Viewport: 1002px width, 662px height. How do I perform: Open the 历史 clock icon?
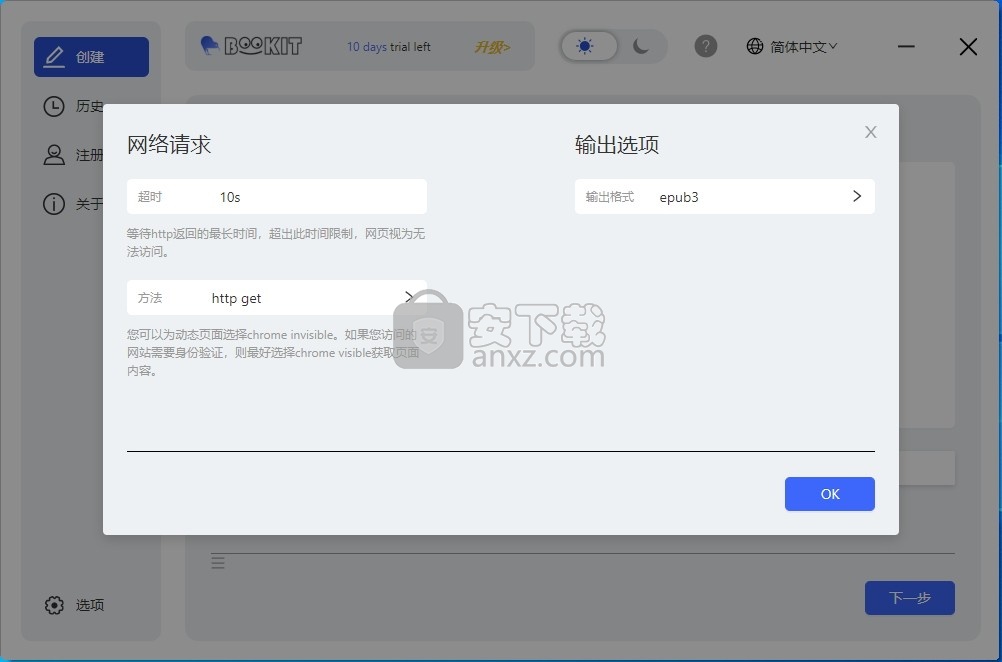[x=54, y=106]
